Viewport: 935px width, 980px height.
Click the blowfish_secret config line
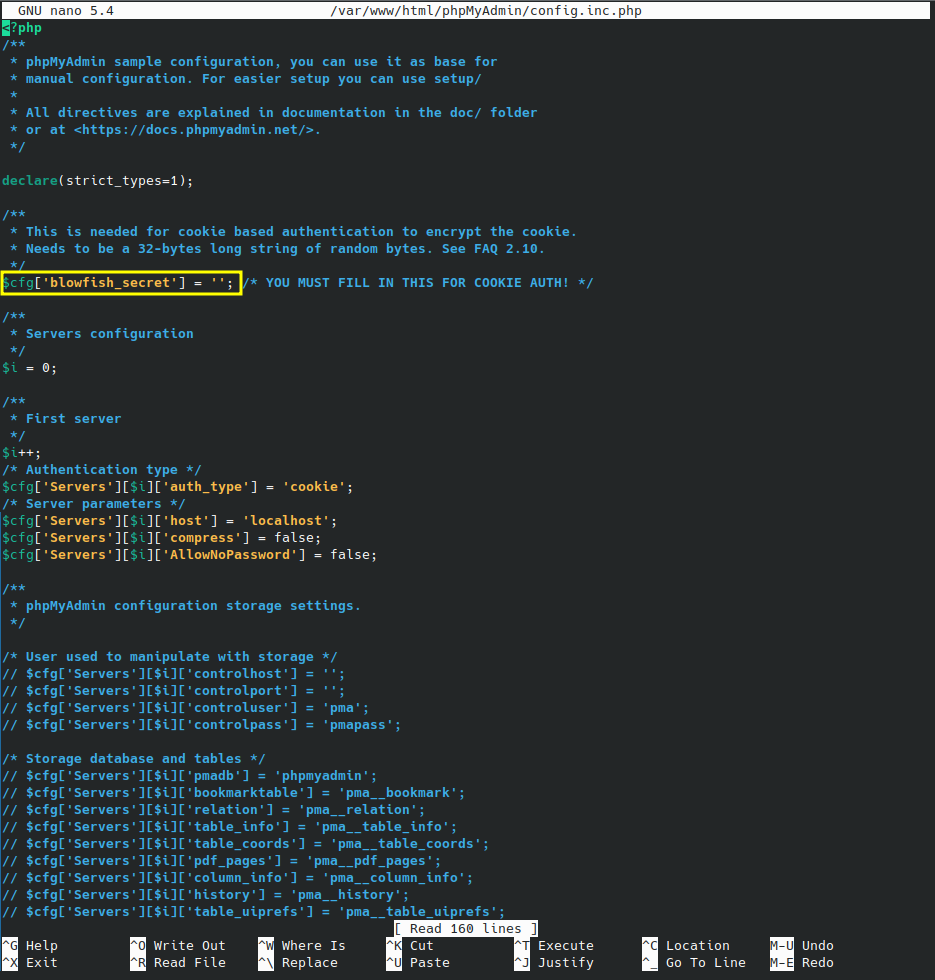pyautogui.click(x=118, y=282)
